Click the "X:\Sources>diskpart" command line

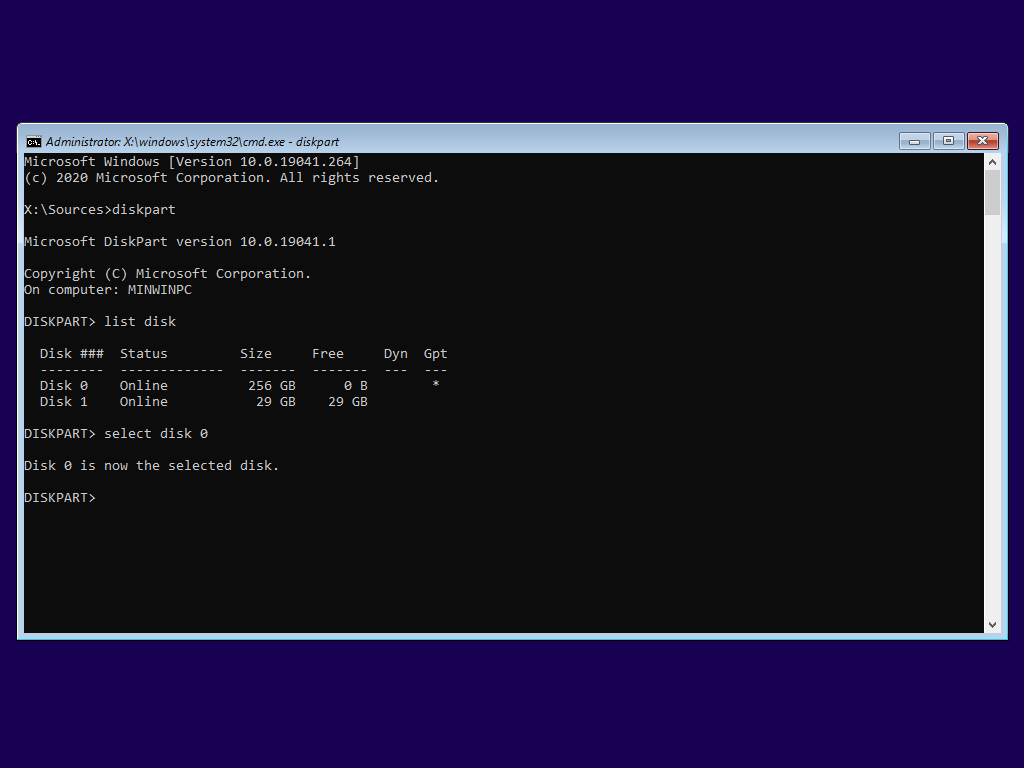pyautogui.click(x=100, y=210)
